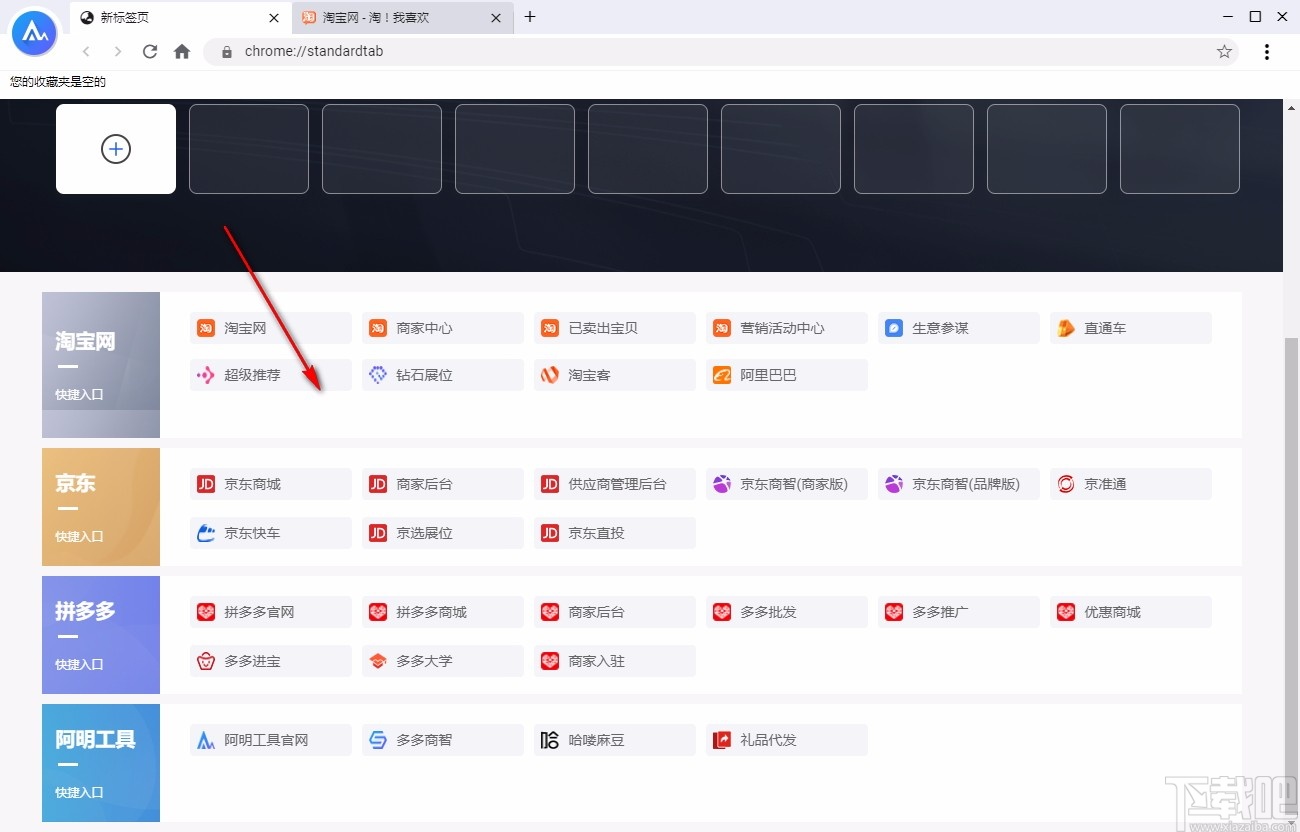This screenshot has height=832, width=1300.
Task: Open the 多多批发 shortcut
Action: 787,612
